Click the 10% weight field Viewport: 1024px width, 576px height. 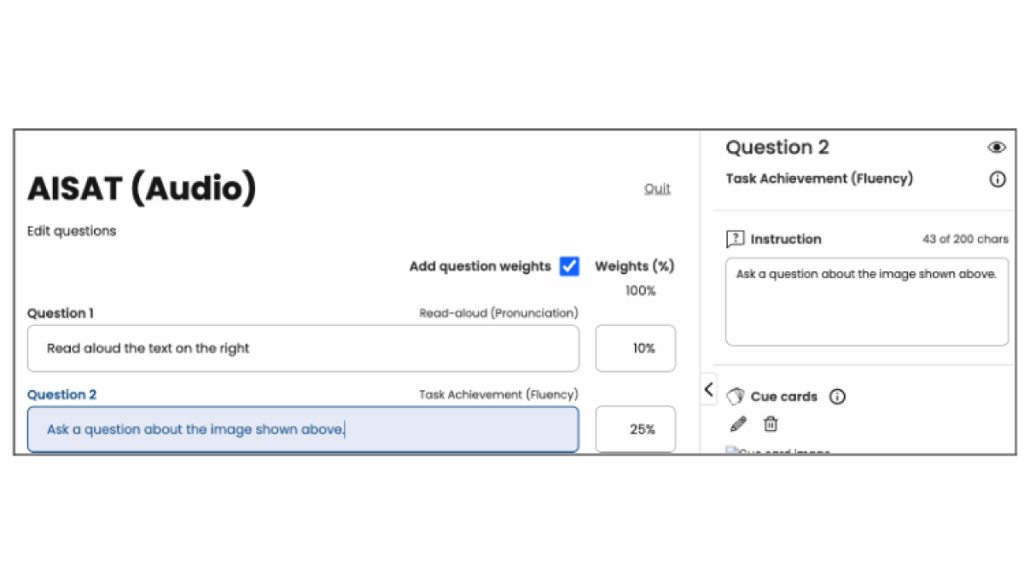[x=635, y=348]
